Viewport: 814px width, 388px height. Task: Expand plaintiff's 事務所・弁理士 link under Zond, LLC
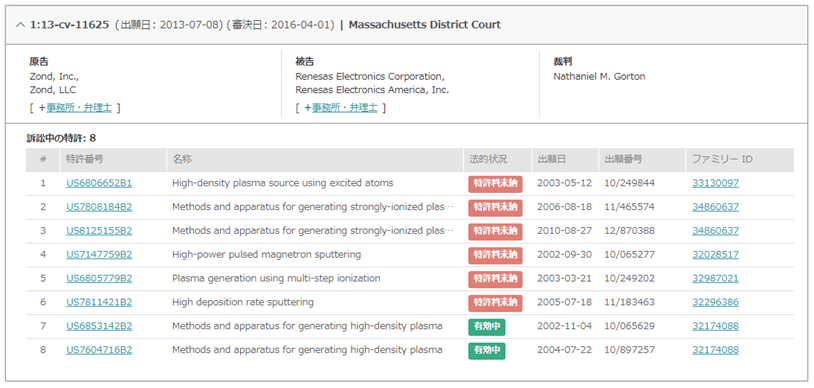click(79, 108)
